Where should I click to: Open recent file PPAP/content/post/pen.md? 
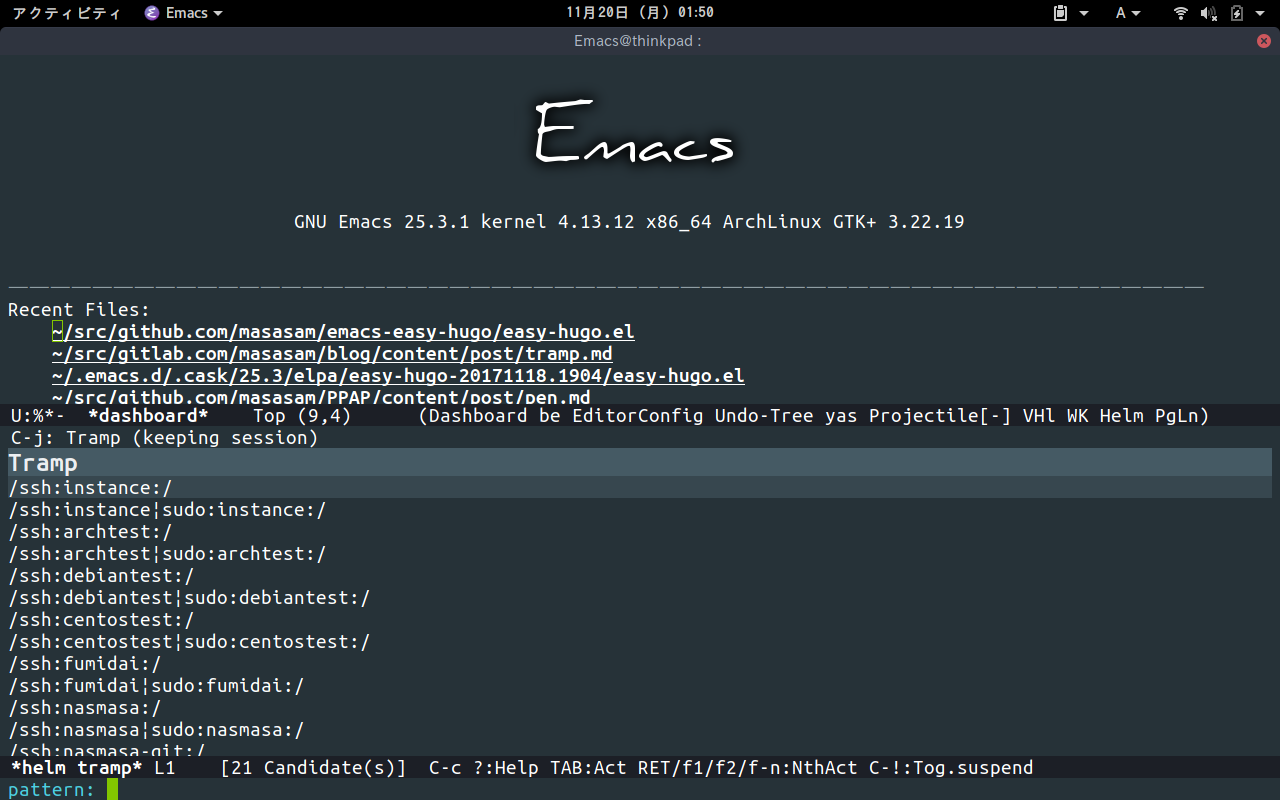(x=321, y=396)
